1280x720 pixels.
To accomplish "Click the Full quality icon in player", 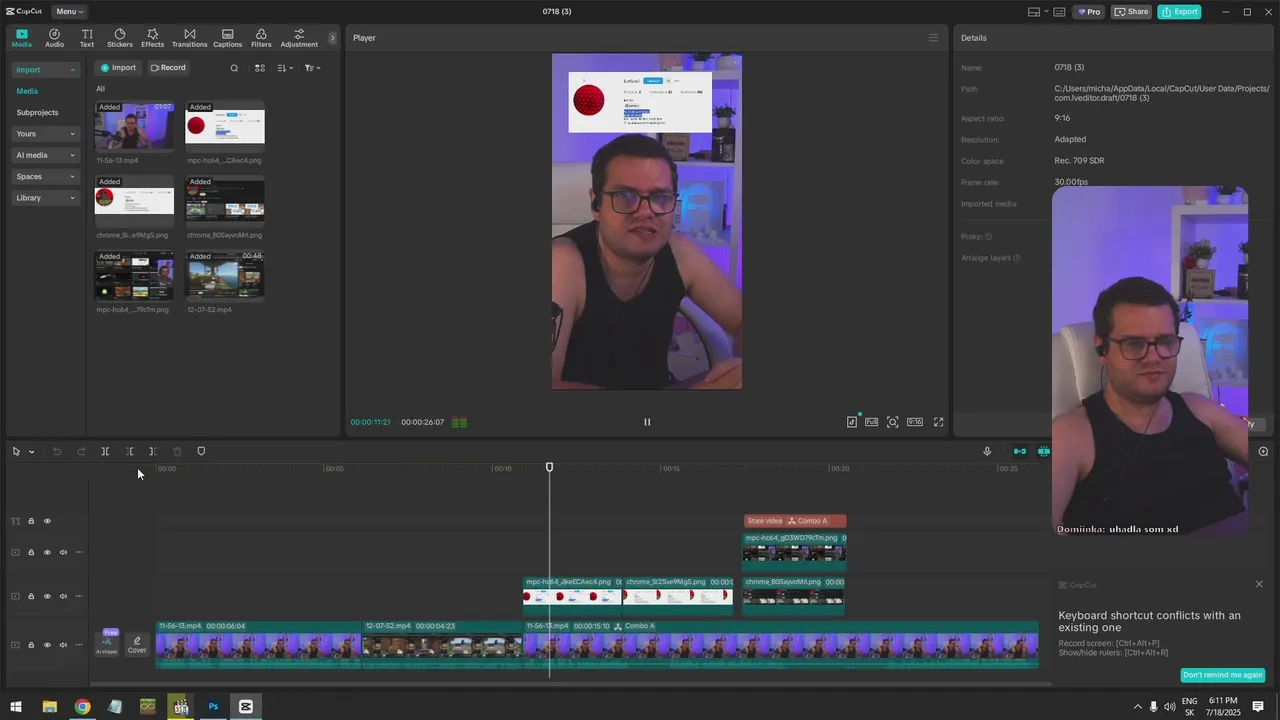I will (872, 422).
